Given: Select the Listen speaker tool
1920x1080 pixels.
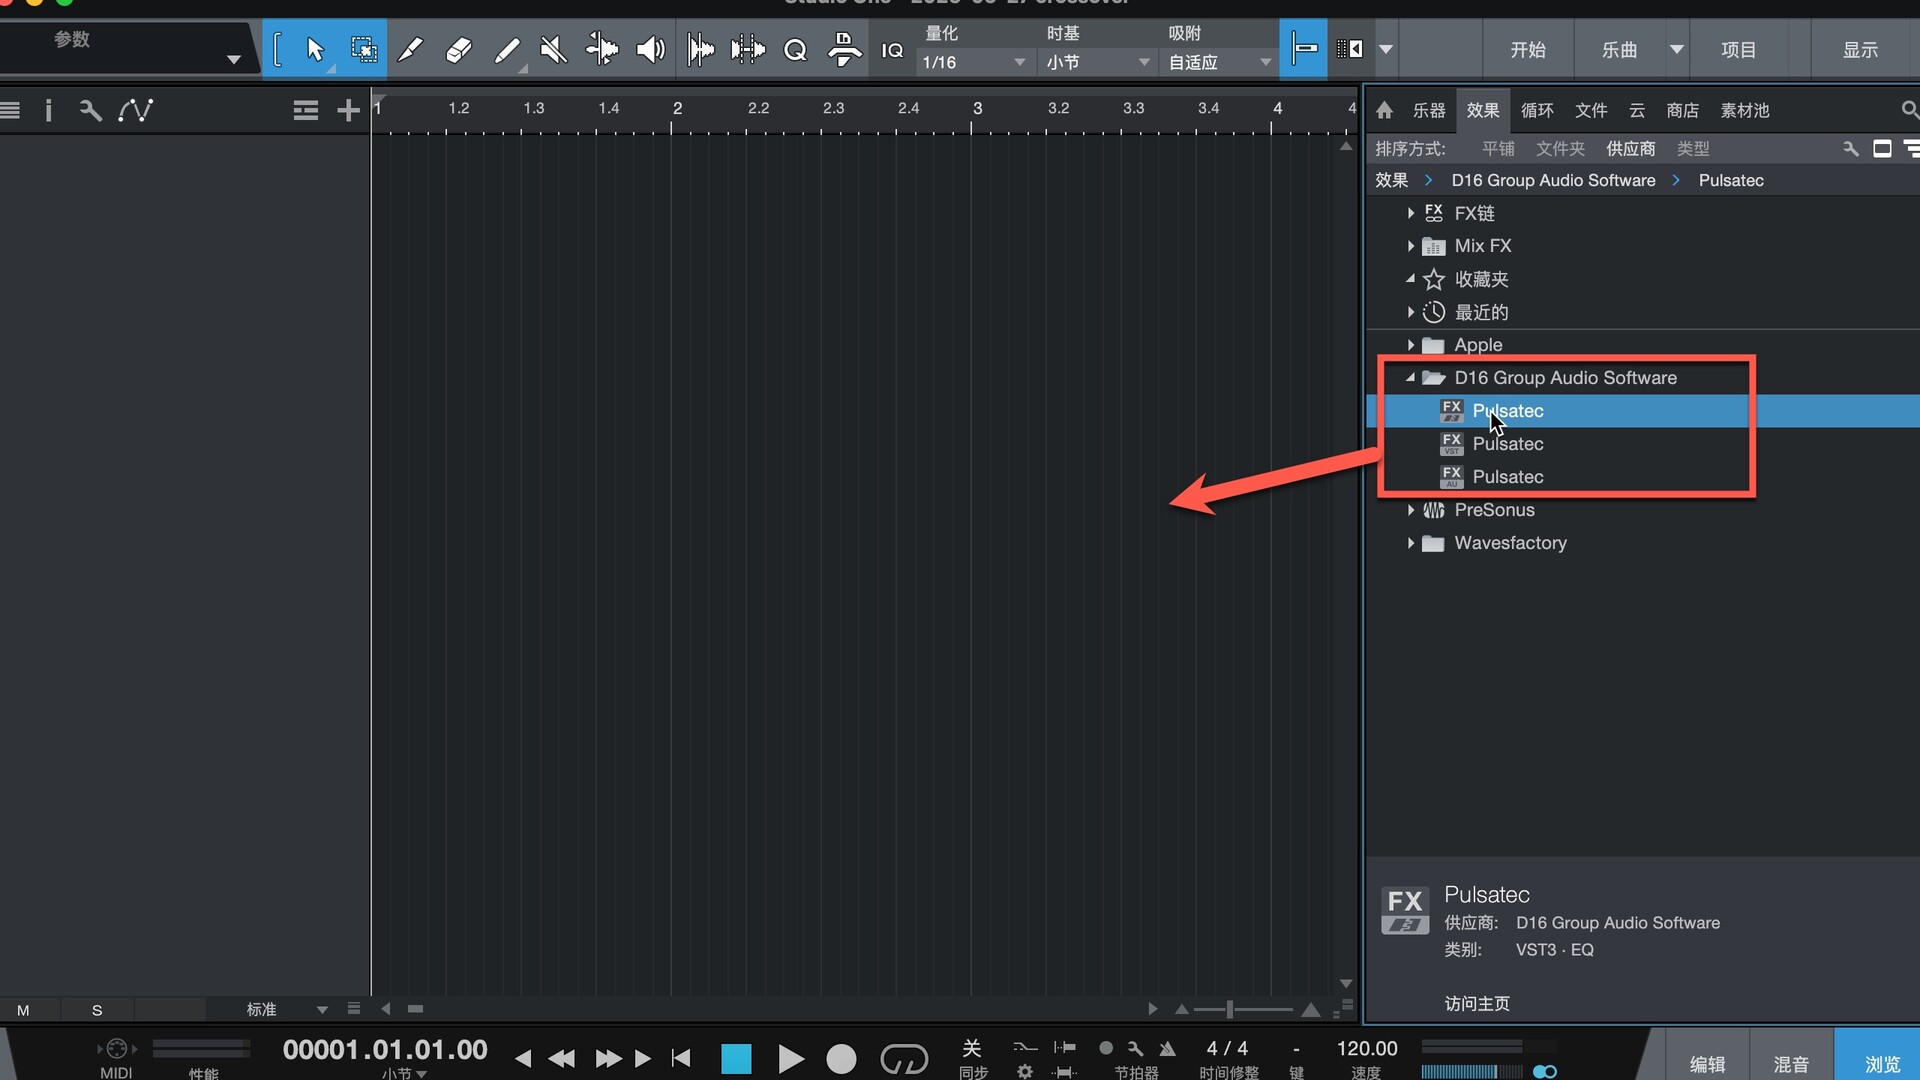Looking at the screenshot, I should pos(651,49).
